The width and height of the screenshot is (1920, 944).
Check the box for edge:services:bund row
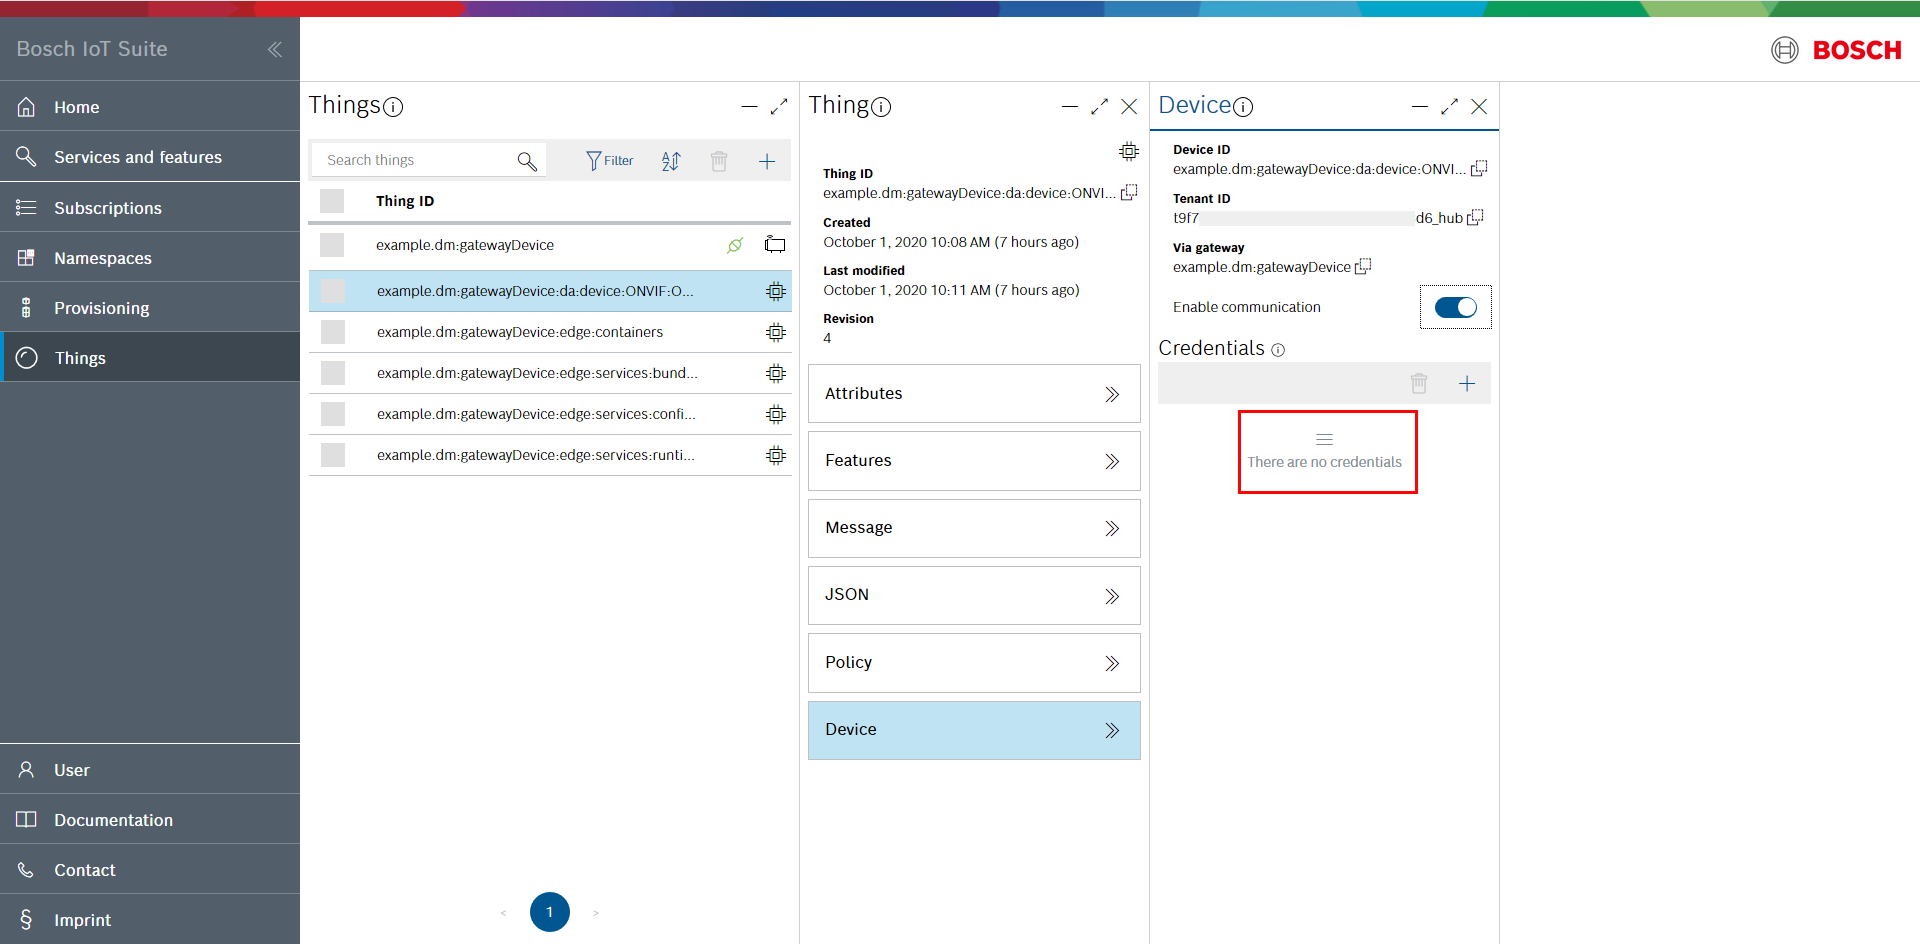click(333, 373)
